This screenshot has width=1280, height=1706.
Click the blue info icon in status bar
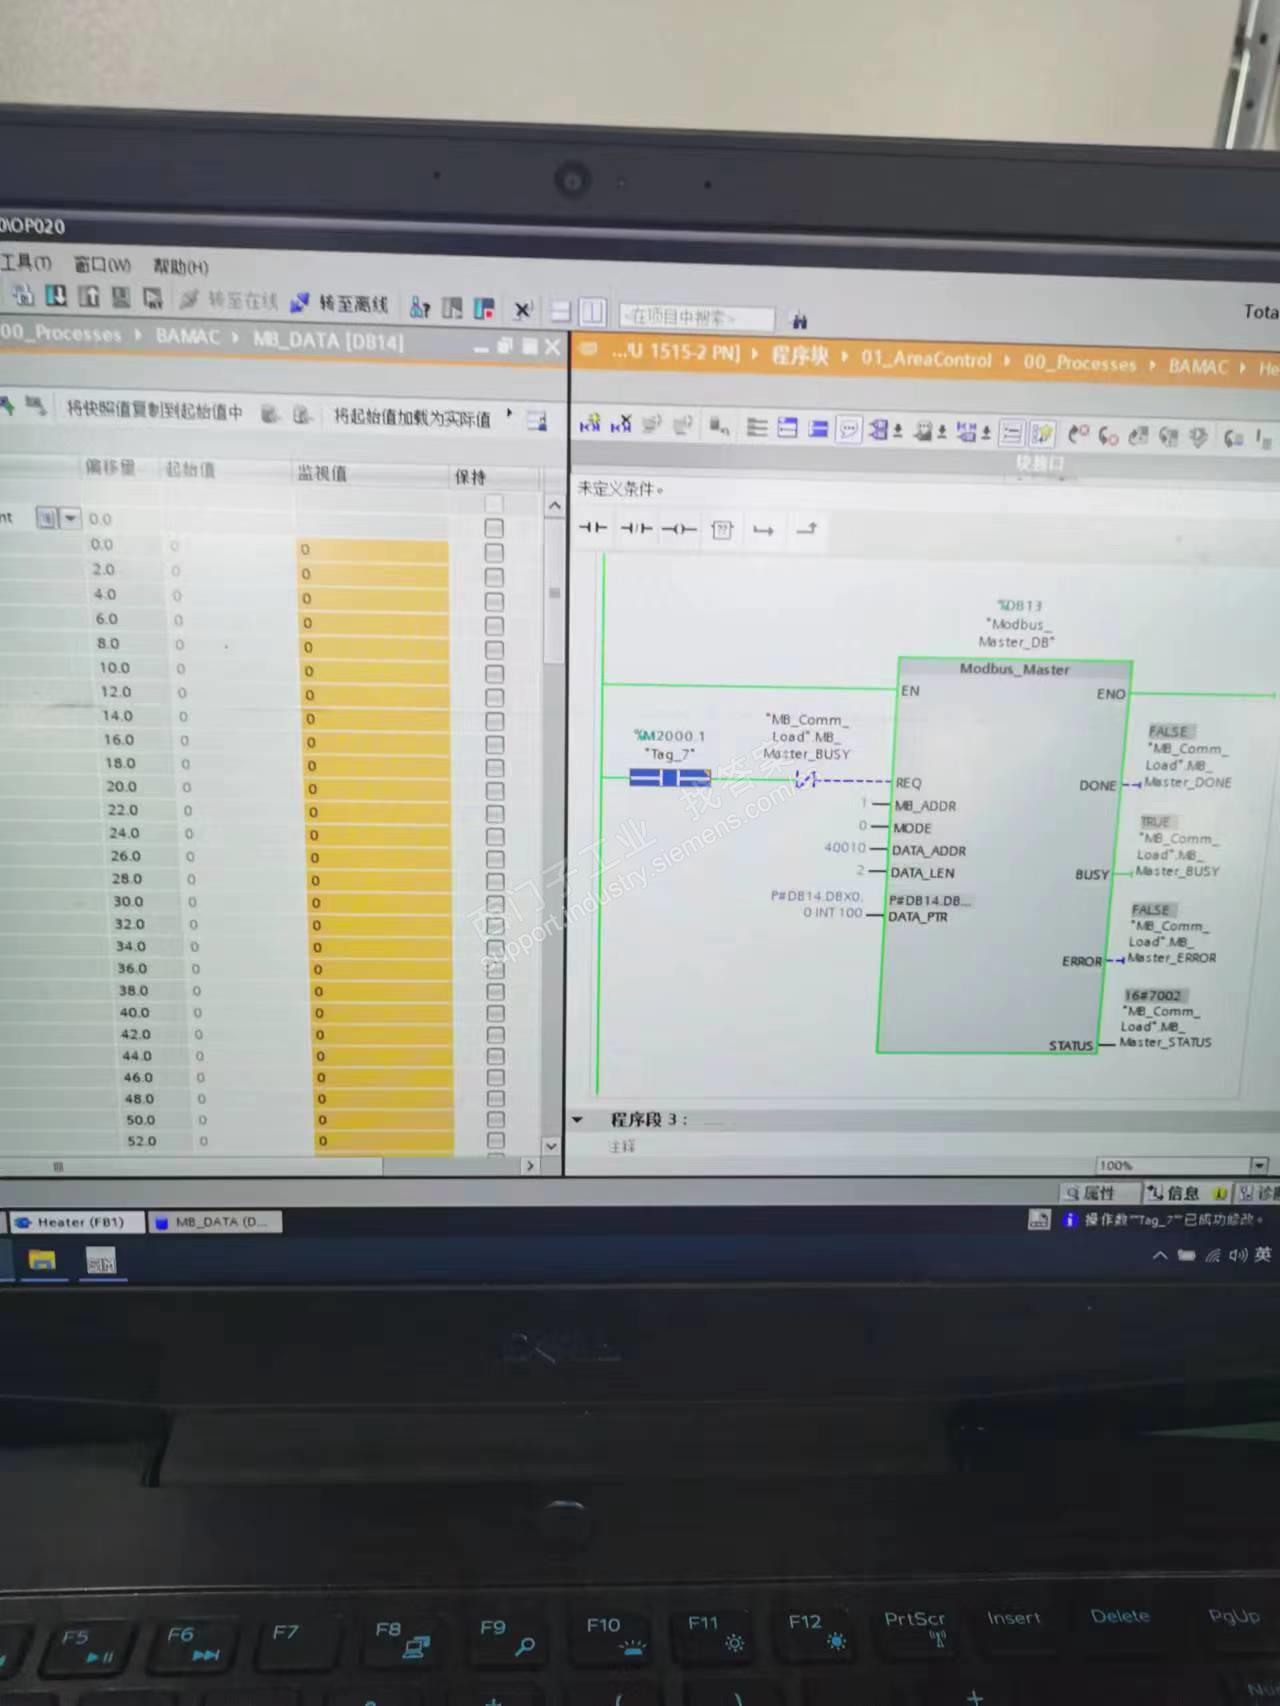pos(1070,1219)
